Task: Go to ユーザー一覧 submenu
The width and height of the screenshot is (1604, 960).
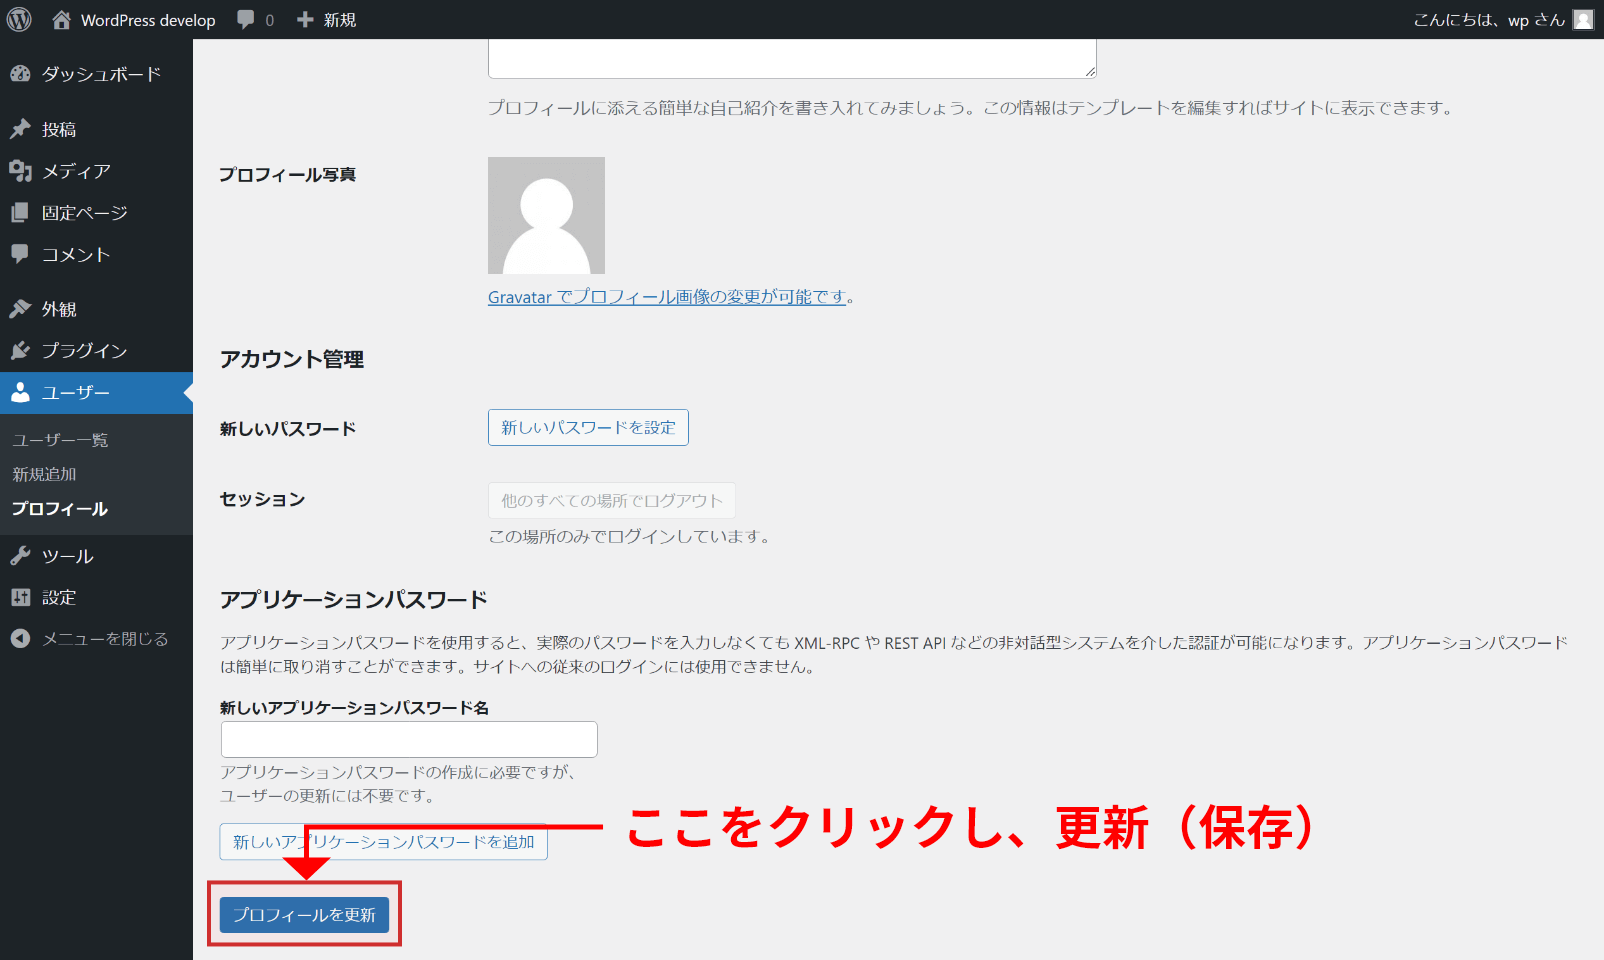Action: 60,440
